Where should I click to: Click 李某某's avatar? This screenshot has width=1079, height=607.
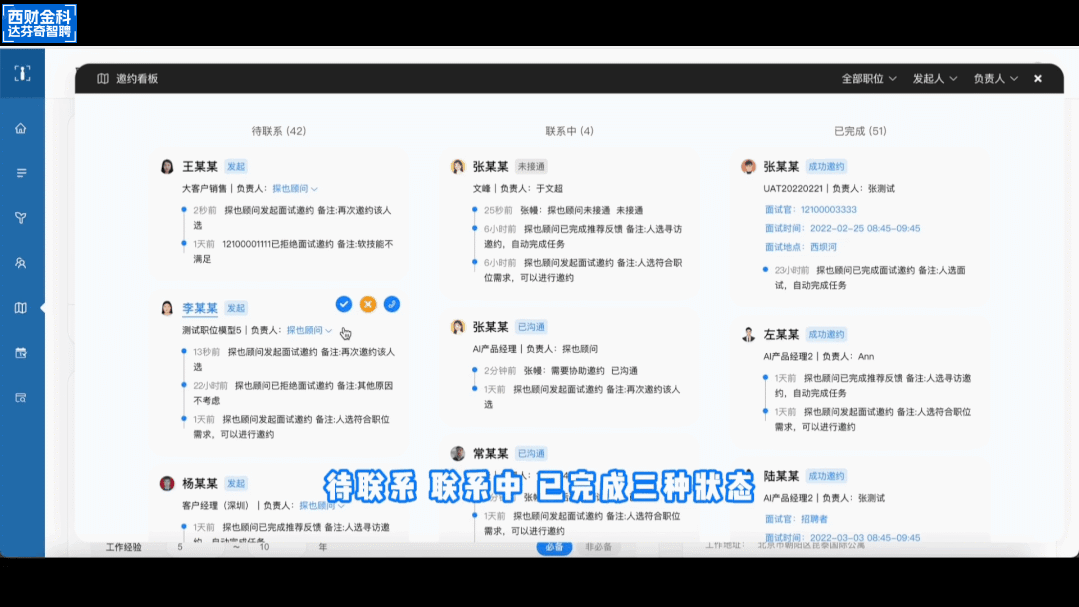167,308
